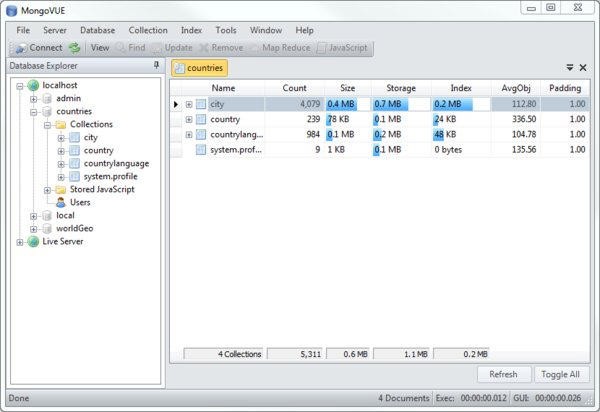Expand the Live Server node
600x412 pixels.
[20, 242]
